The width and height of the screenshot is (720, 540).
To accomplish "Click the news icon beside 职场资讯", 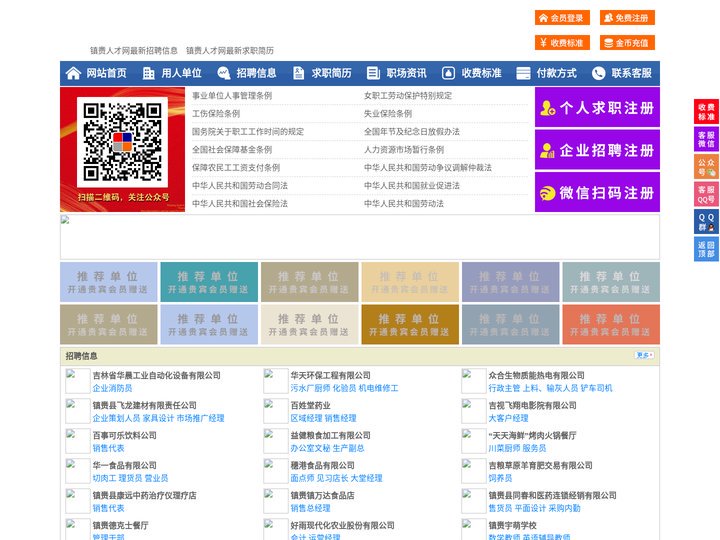I will [373, 73].
